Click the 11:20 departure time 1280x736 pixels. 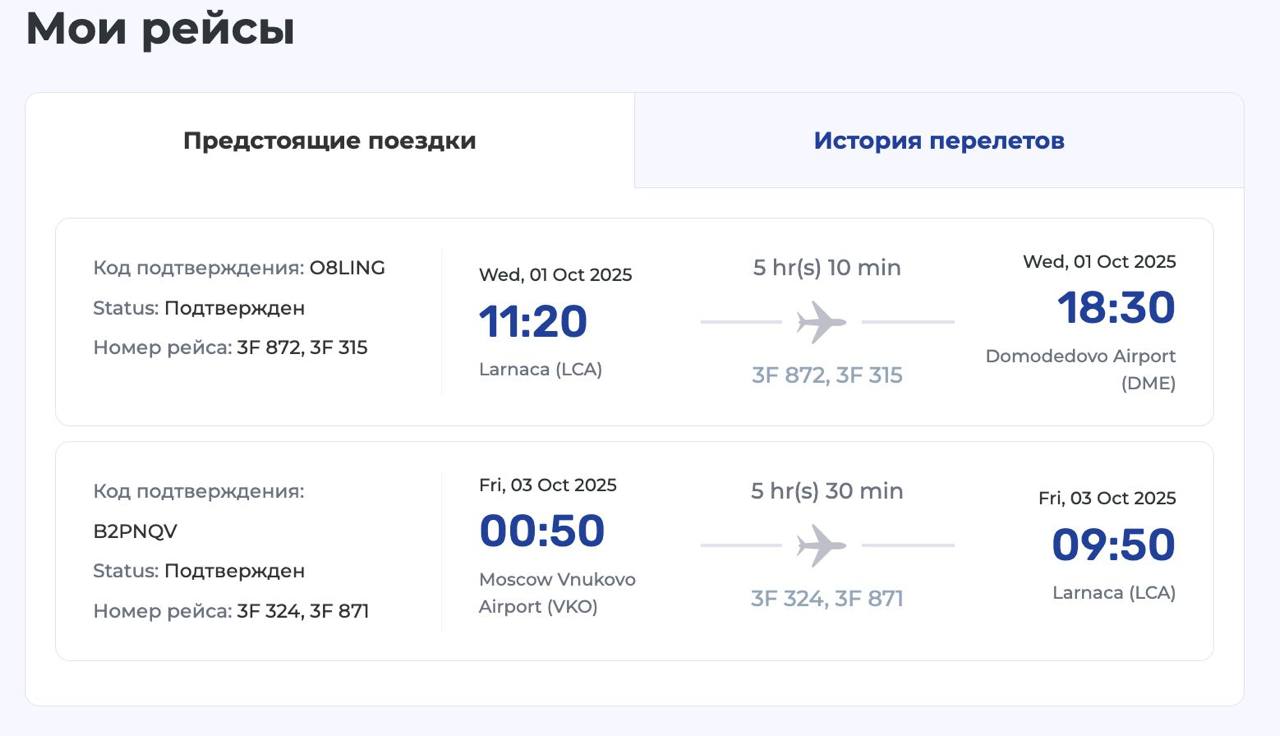pos(533,321)
